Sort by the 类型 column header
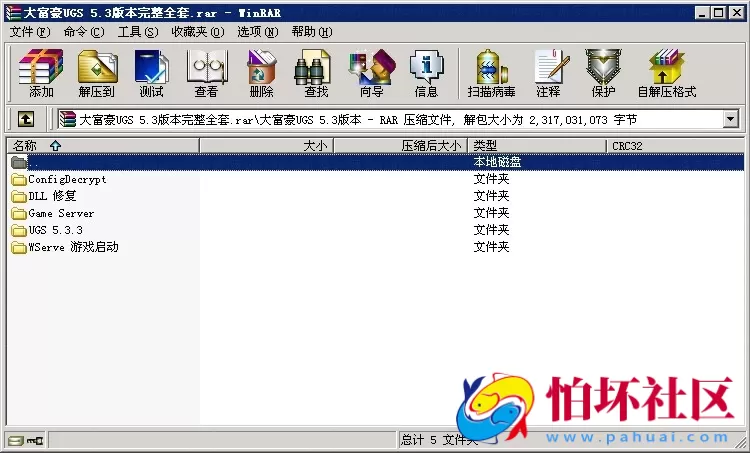 [x=537, y=145]
